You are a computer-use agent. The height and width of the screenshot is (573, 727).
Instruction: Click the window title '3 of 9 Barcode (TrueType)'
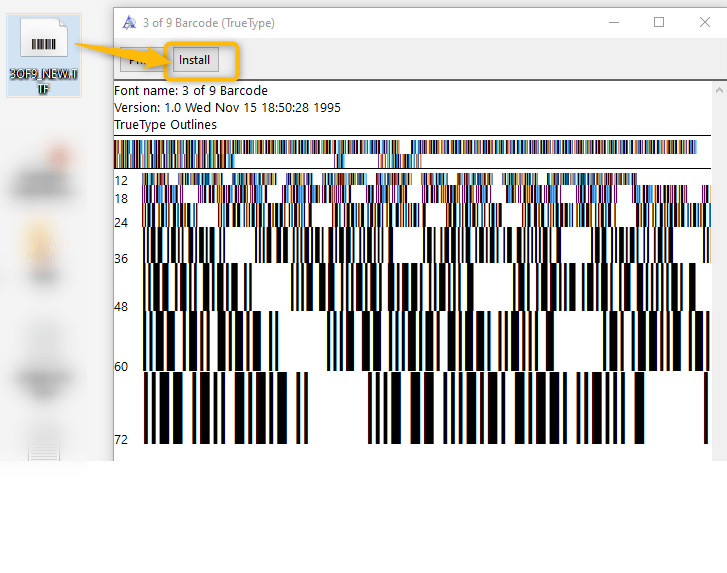click(x=210, y=23)
